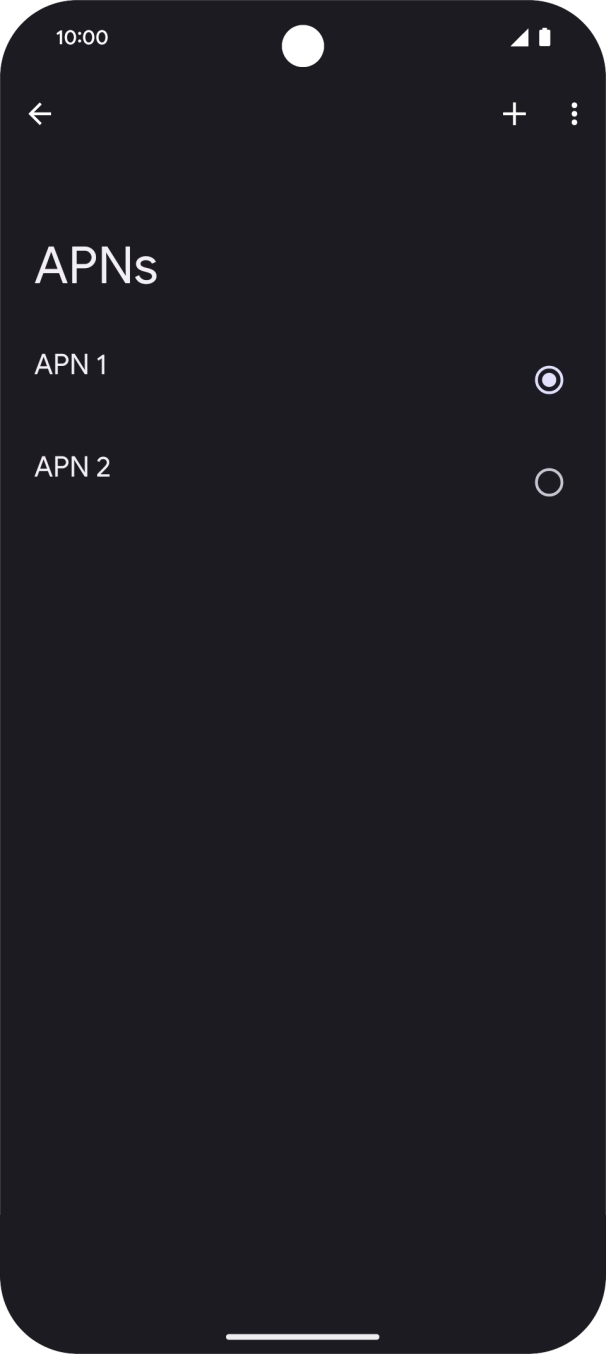Show more options via vertical dots

tap(574, 114)
